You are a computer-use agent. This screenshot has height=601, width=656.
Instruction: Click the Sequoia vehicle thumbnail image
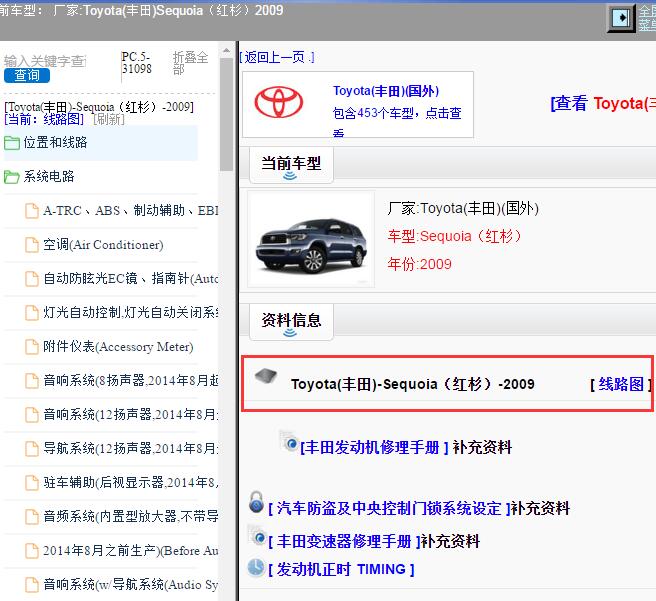tap(311, 240)
